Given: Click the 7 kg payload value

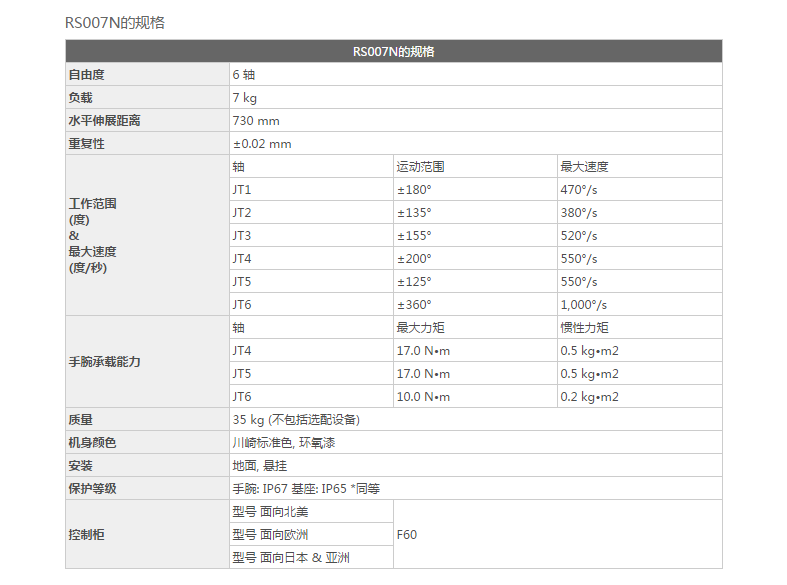Looking at the screenshot, I should click(x=245, y=98).
